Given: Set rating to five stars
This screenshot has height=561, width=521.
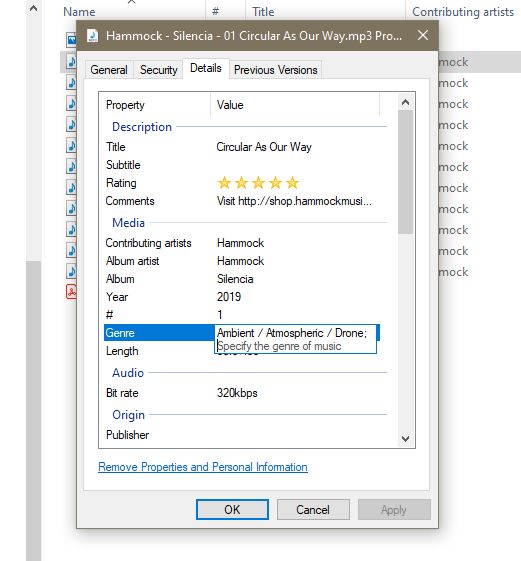Looking at the screenshot, I should 293,183.
